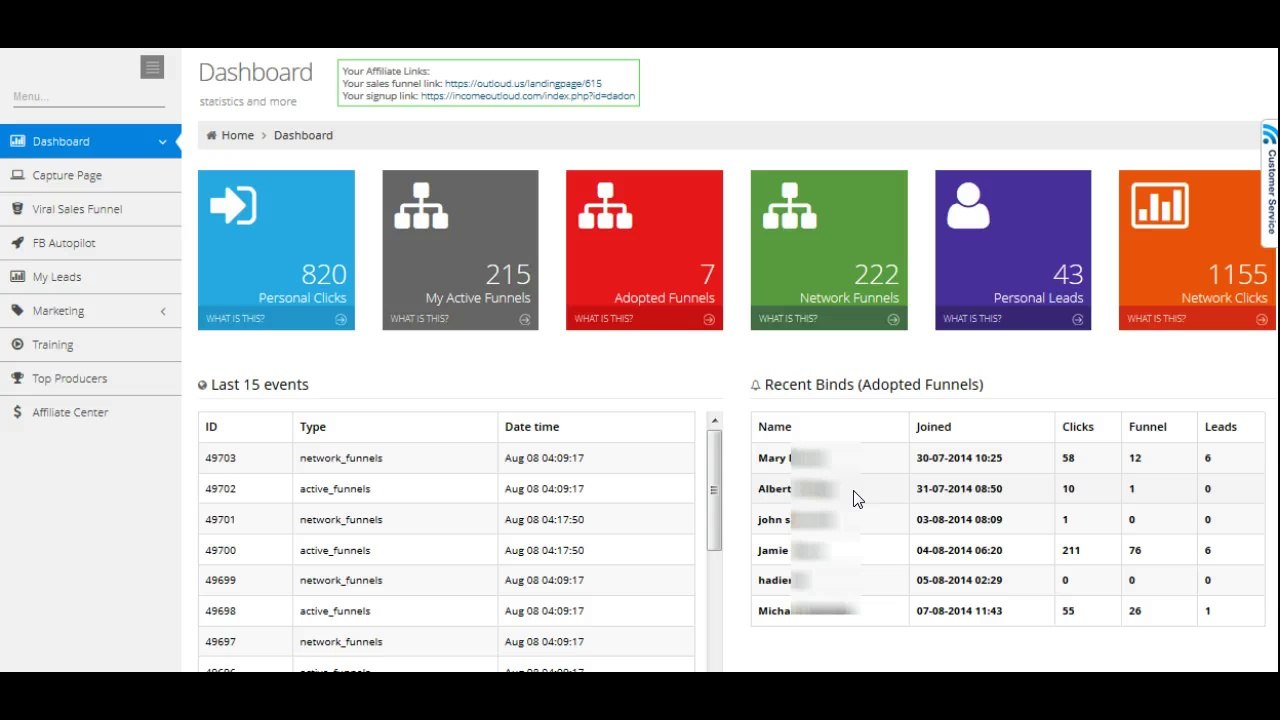Image resolution: width=1280 pixels, height=720 pixels.
Task: Click WHAT IS THIS under Adopted Funnels
Action: click(x=603, y=319)
